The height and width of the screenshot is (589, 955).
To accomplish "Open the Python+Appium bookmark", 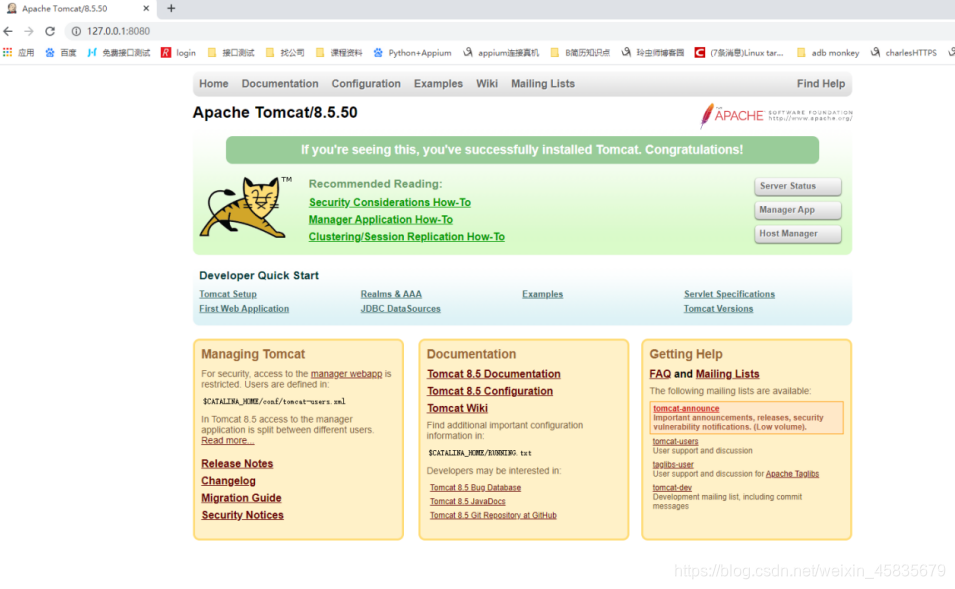I will (412, 53).
